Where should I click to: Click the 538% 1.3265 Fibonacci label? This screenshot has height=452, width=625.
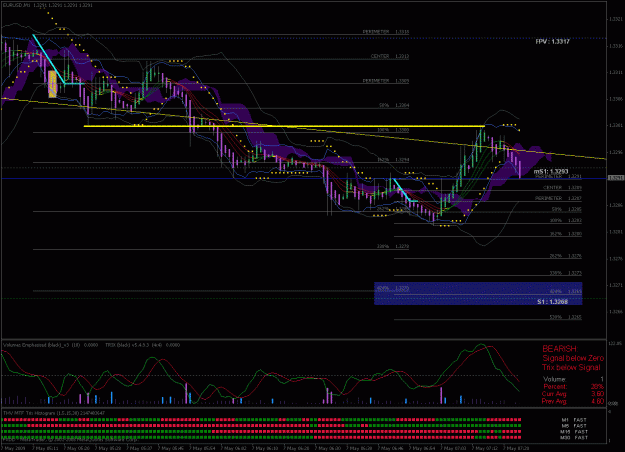(x=566, y=317)
